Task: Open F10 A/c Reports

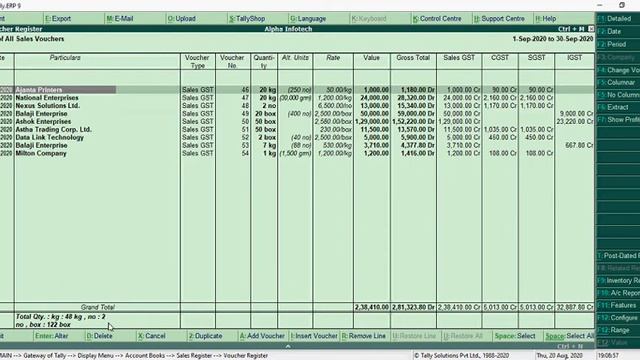Action: [x=618, y=293]
